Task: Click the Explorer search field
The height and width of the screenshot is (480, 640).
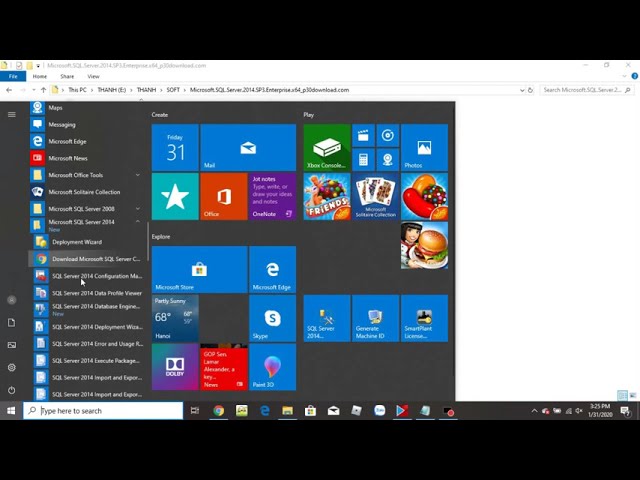Action: (x=587, y=90)
